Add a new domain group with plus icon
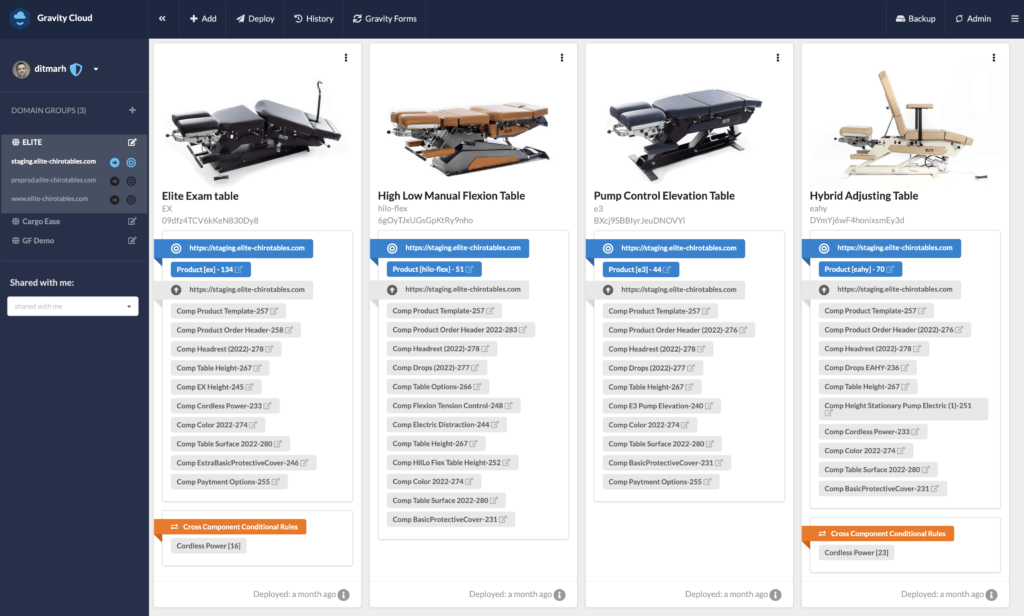1024x616 pixels. 132,110
